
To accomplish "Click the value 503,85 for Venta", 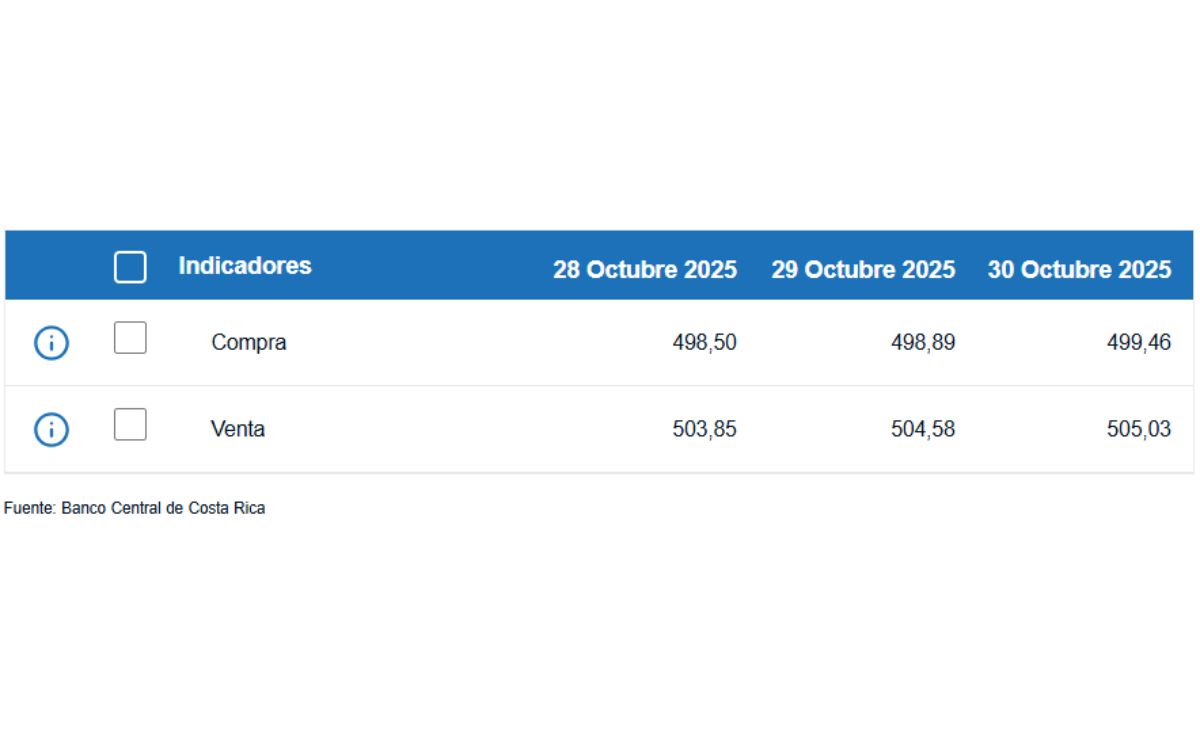I will pyautogui.click(x=705, y=429).
